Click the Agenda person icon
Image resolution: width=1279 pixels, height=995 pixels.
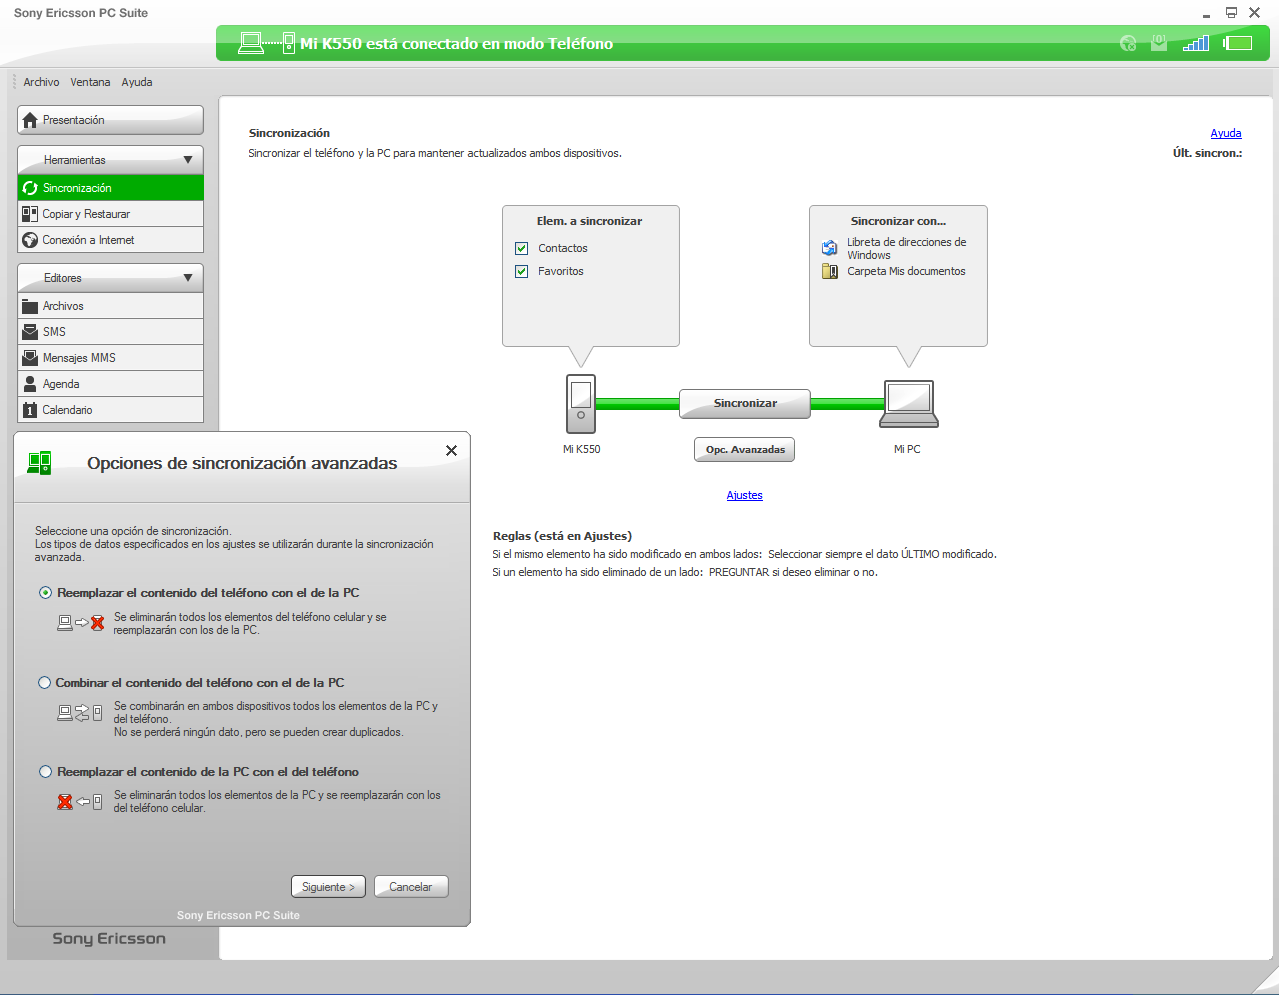[30, 384]
